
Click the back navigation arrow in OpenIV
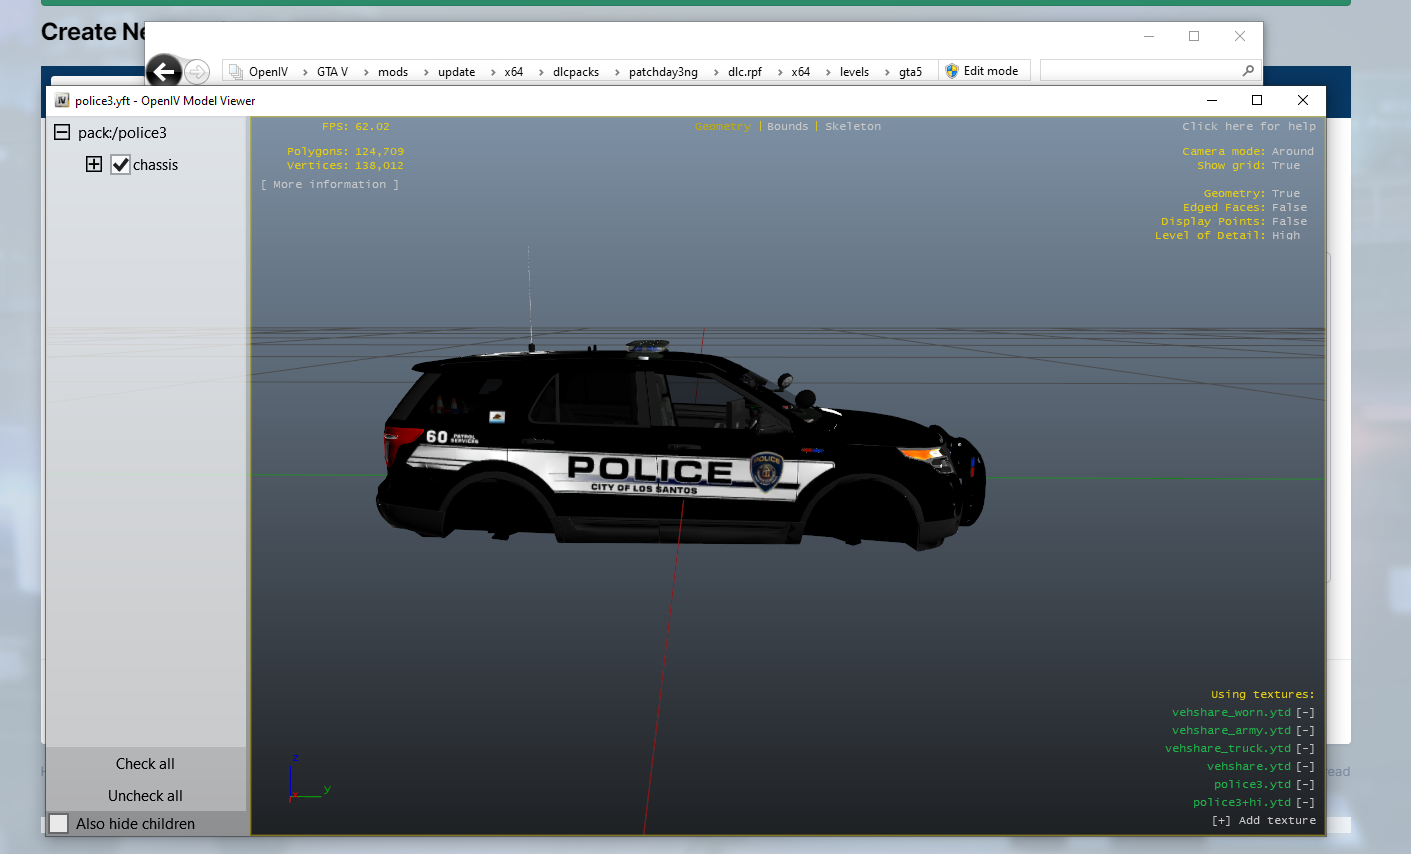(164, 72)
